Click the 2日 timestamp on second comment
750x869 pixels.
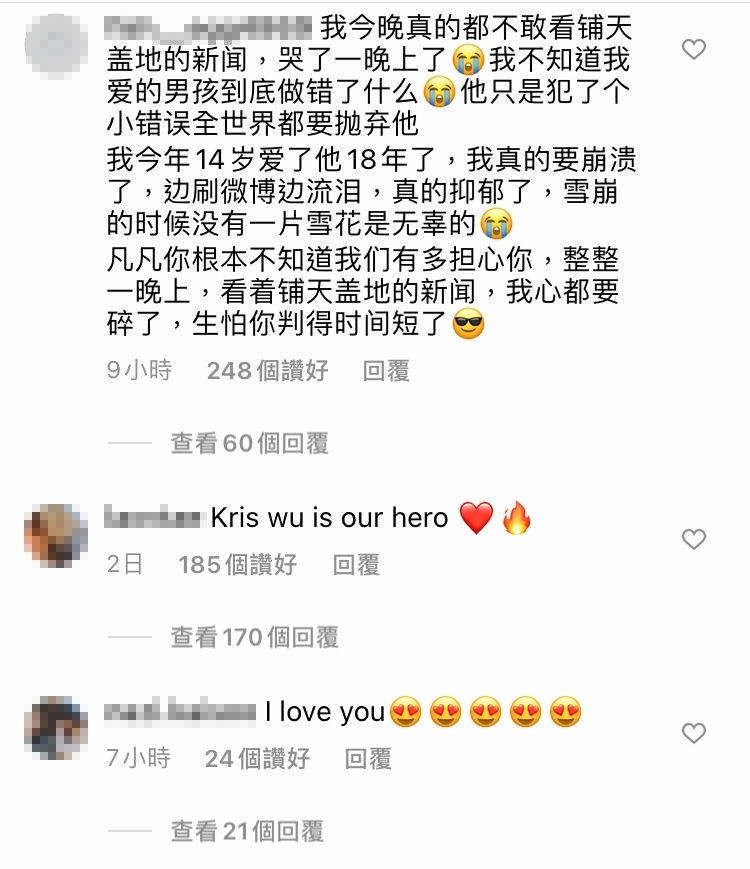(125, 565)
